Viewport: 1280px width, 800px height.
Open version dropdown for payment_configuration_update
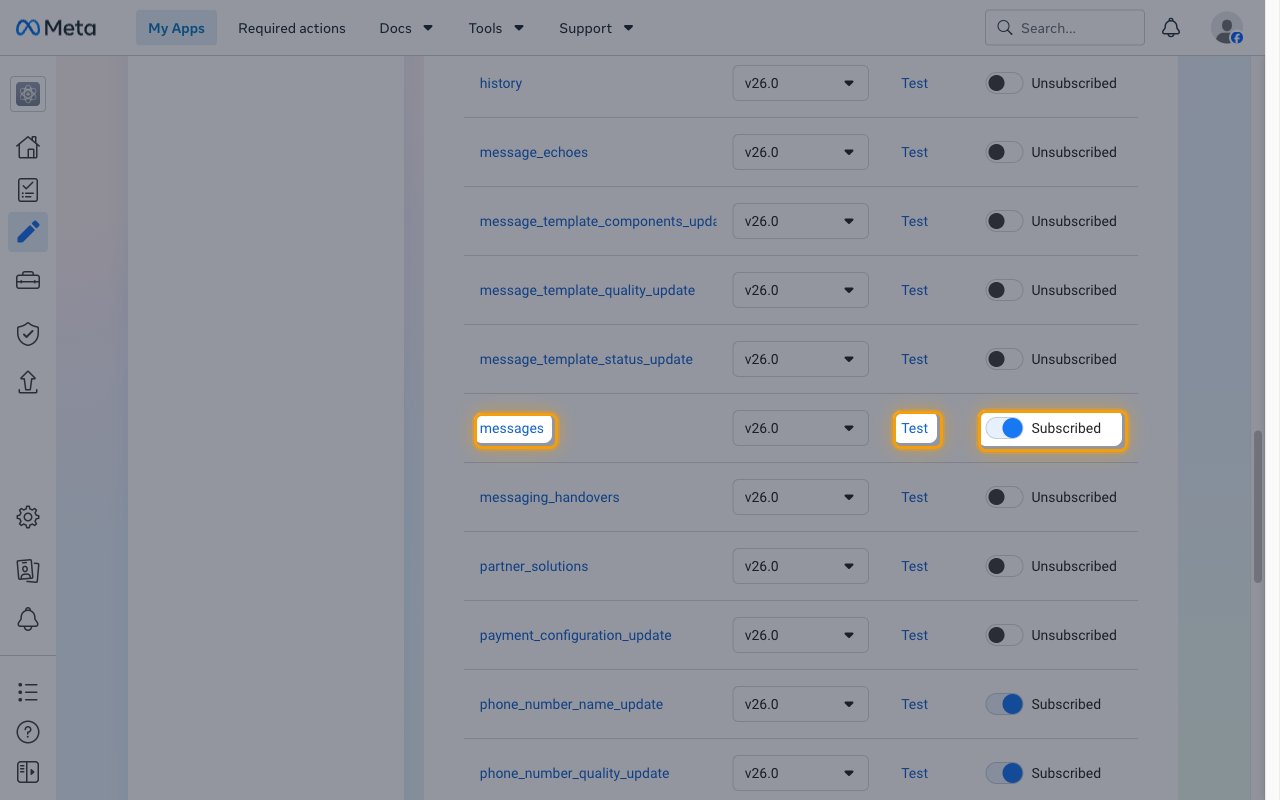(800, 635)
